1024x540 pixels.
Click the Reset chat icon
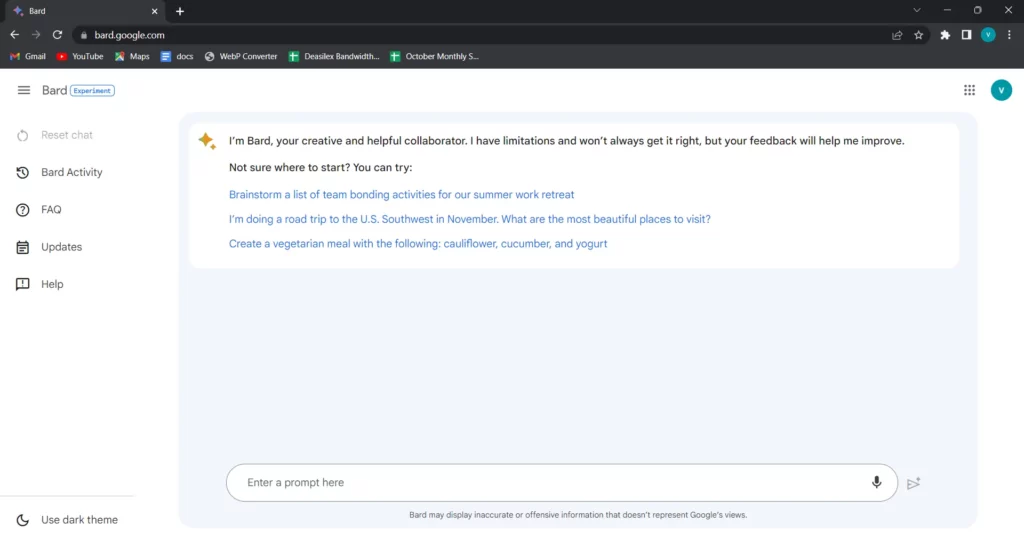coord(23,135)
